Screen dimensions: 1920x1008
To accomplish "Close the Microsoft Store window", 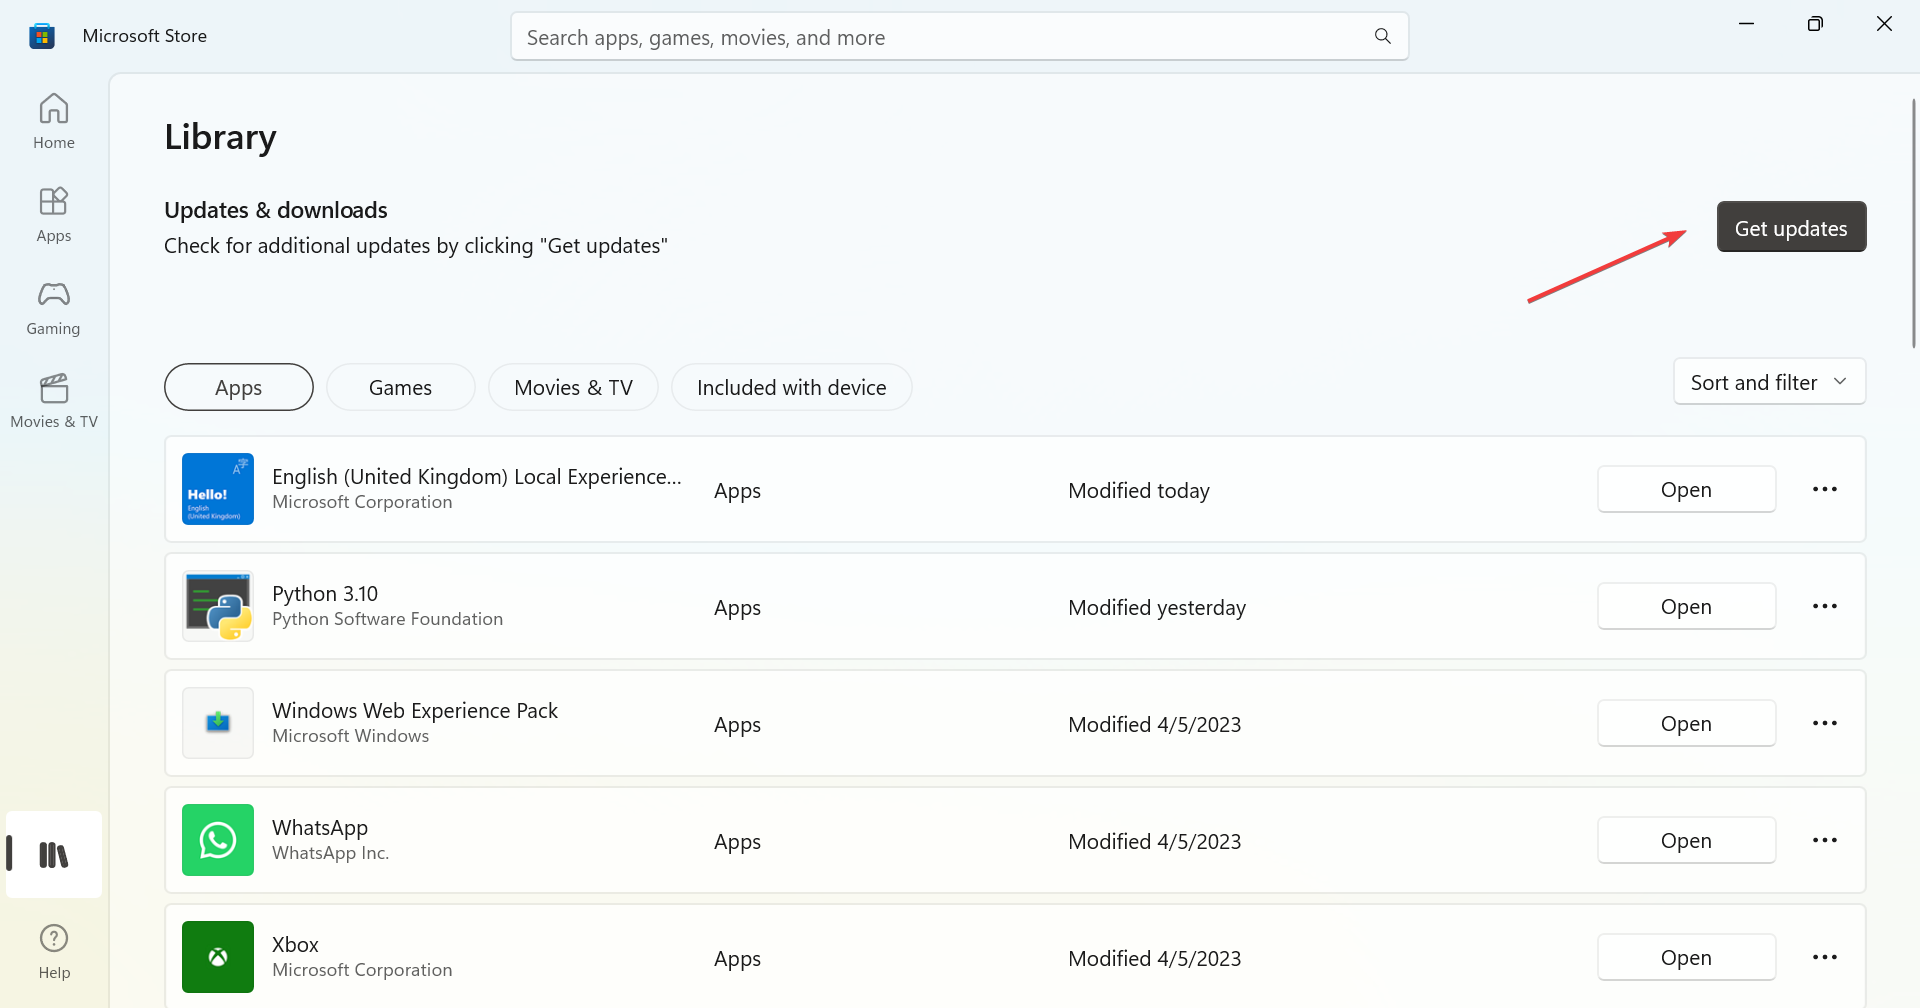I will click(1884, 24).
